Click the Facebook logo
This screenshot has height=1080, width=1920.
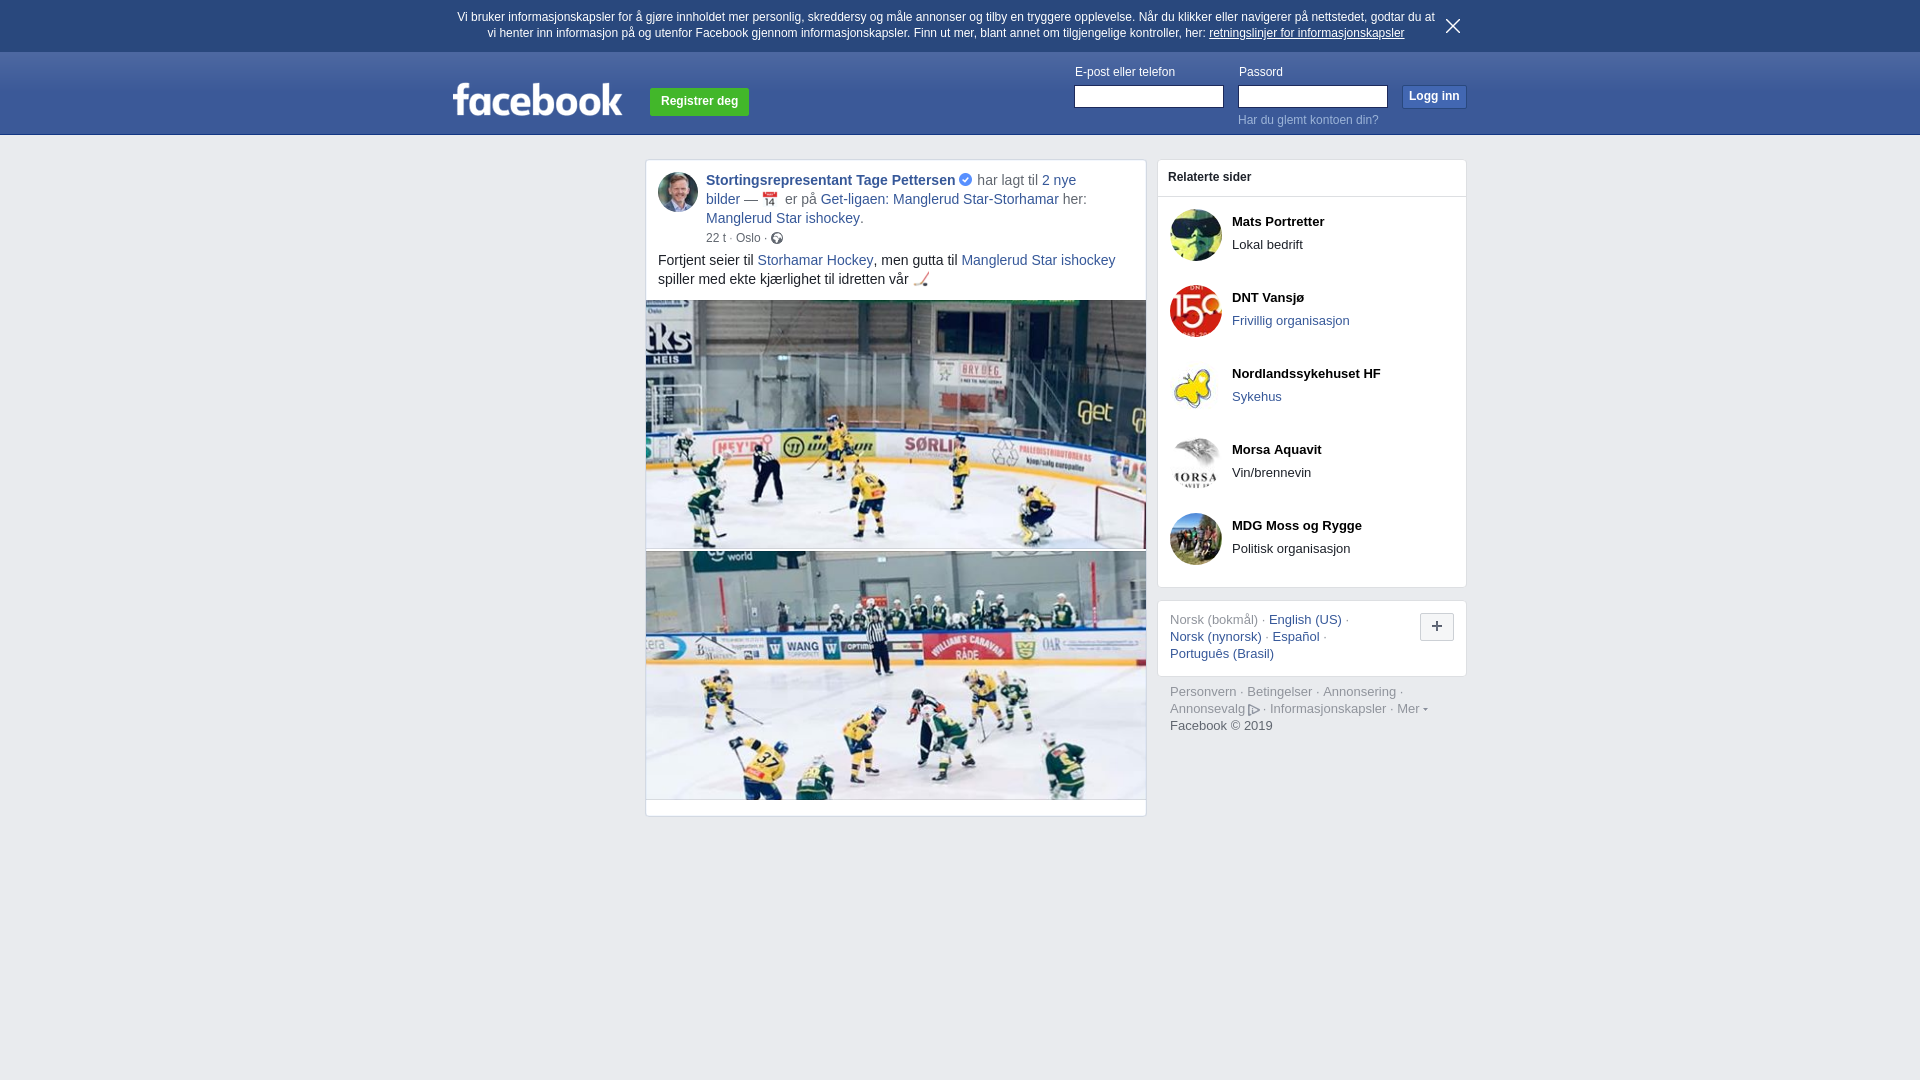[537, 100]
